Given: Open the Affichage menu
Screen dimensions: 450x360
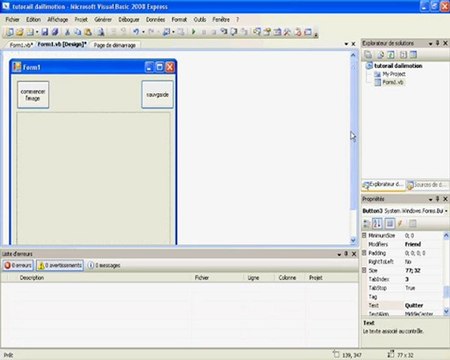Looking at the screenshot, I should [57, 20].
